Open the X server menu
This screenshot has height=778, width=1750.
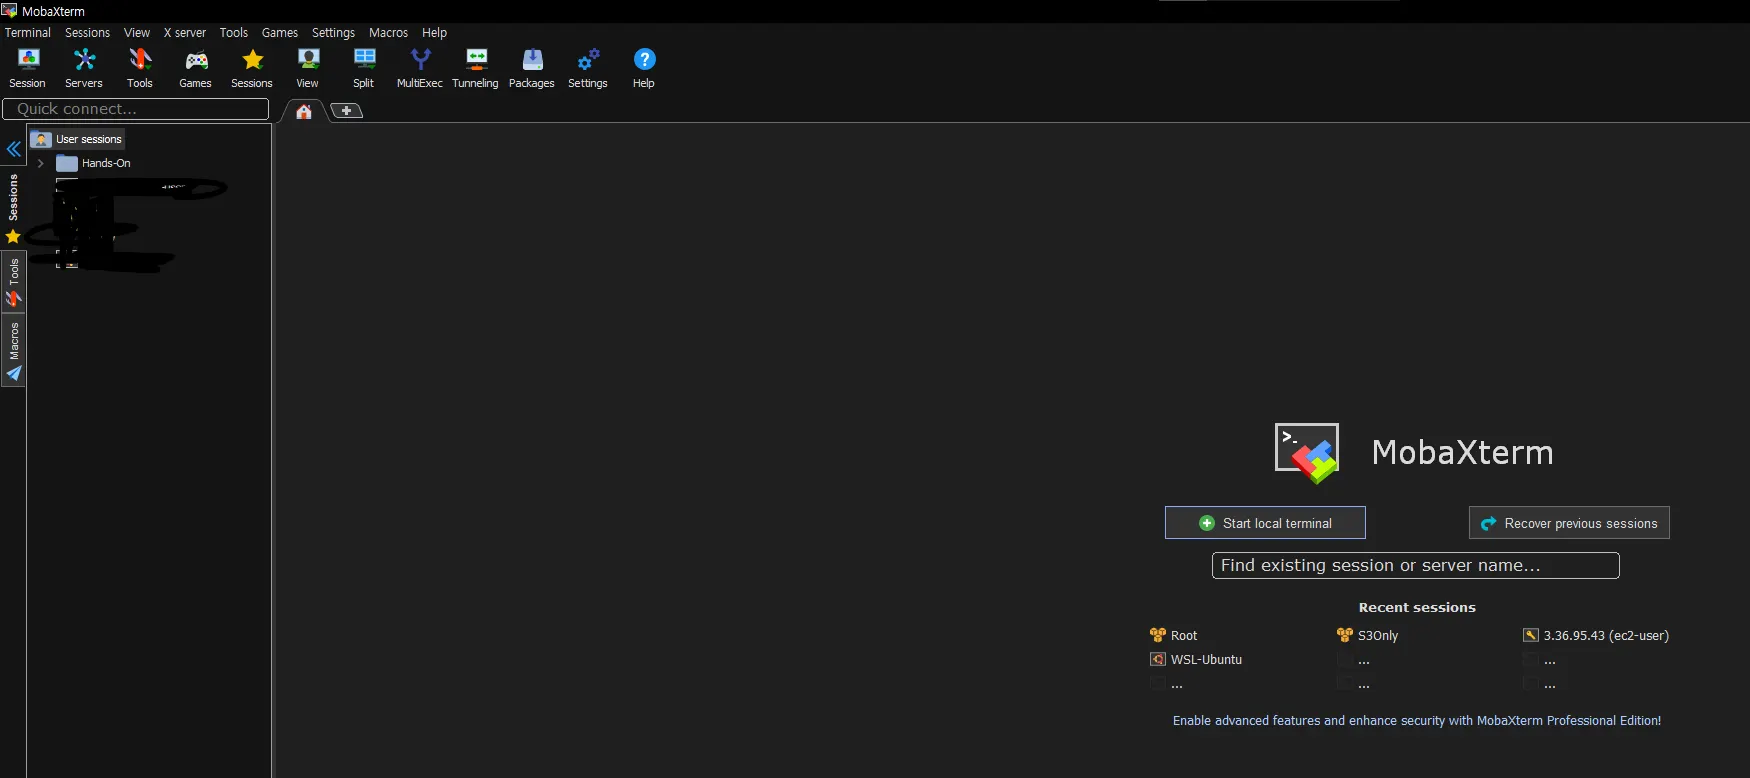tap(185, 33)
